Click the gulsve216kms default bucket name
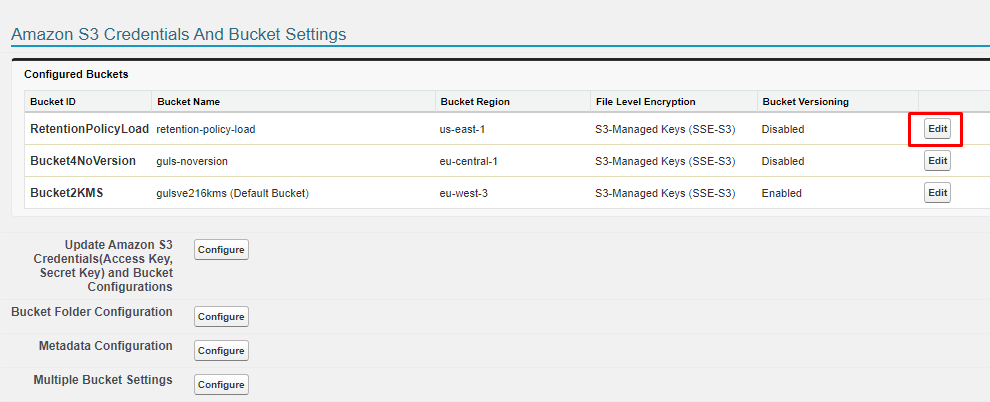The image size is (990, 402). (232, 194)
